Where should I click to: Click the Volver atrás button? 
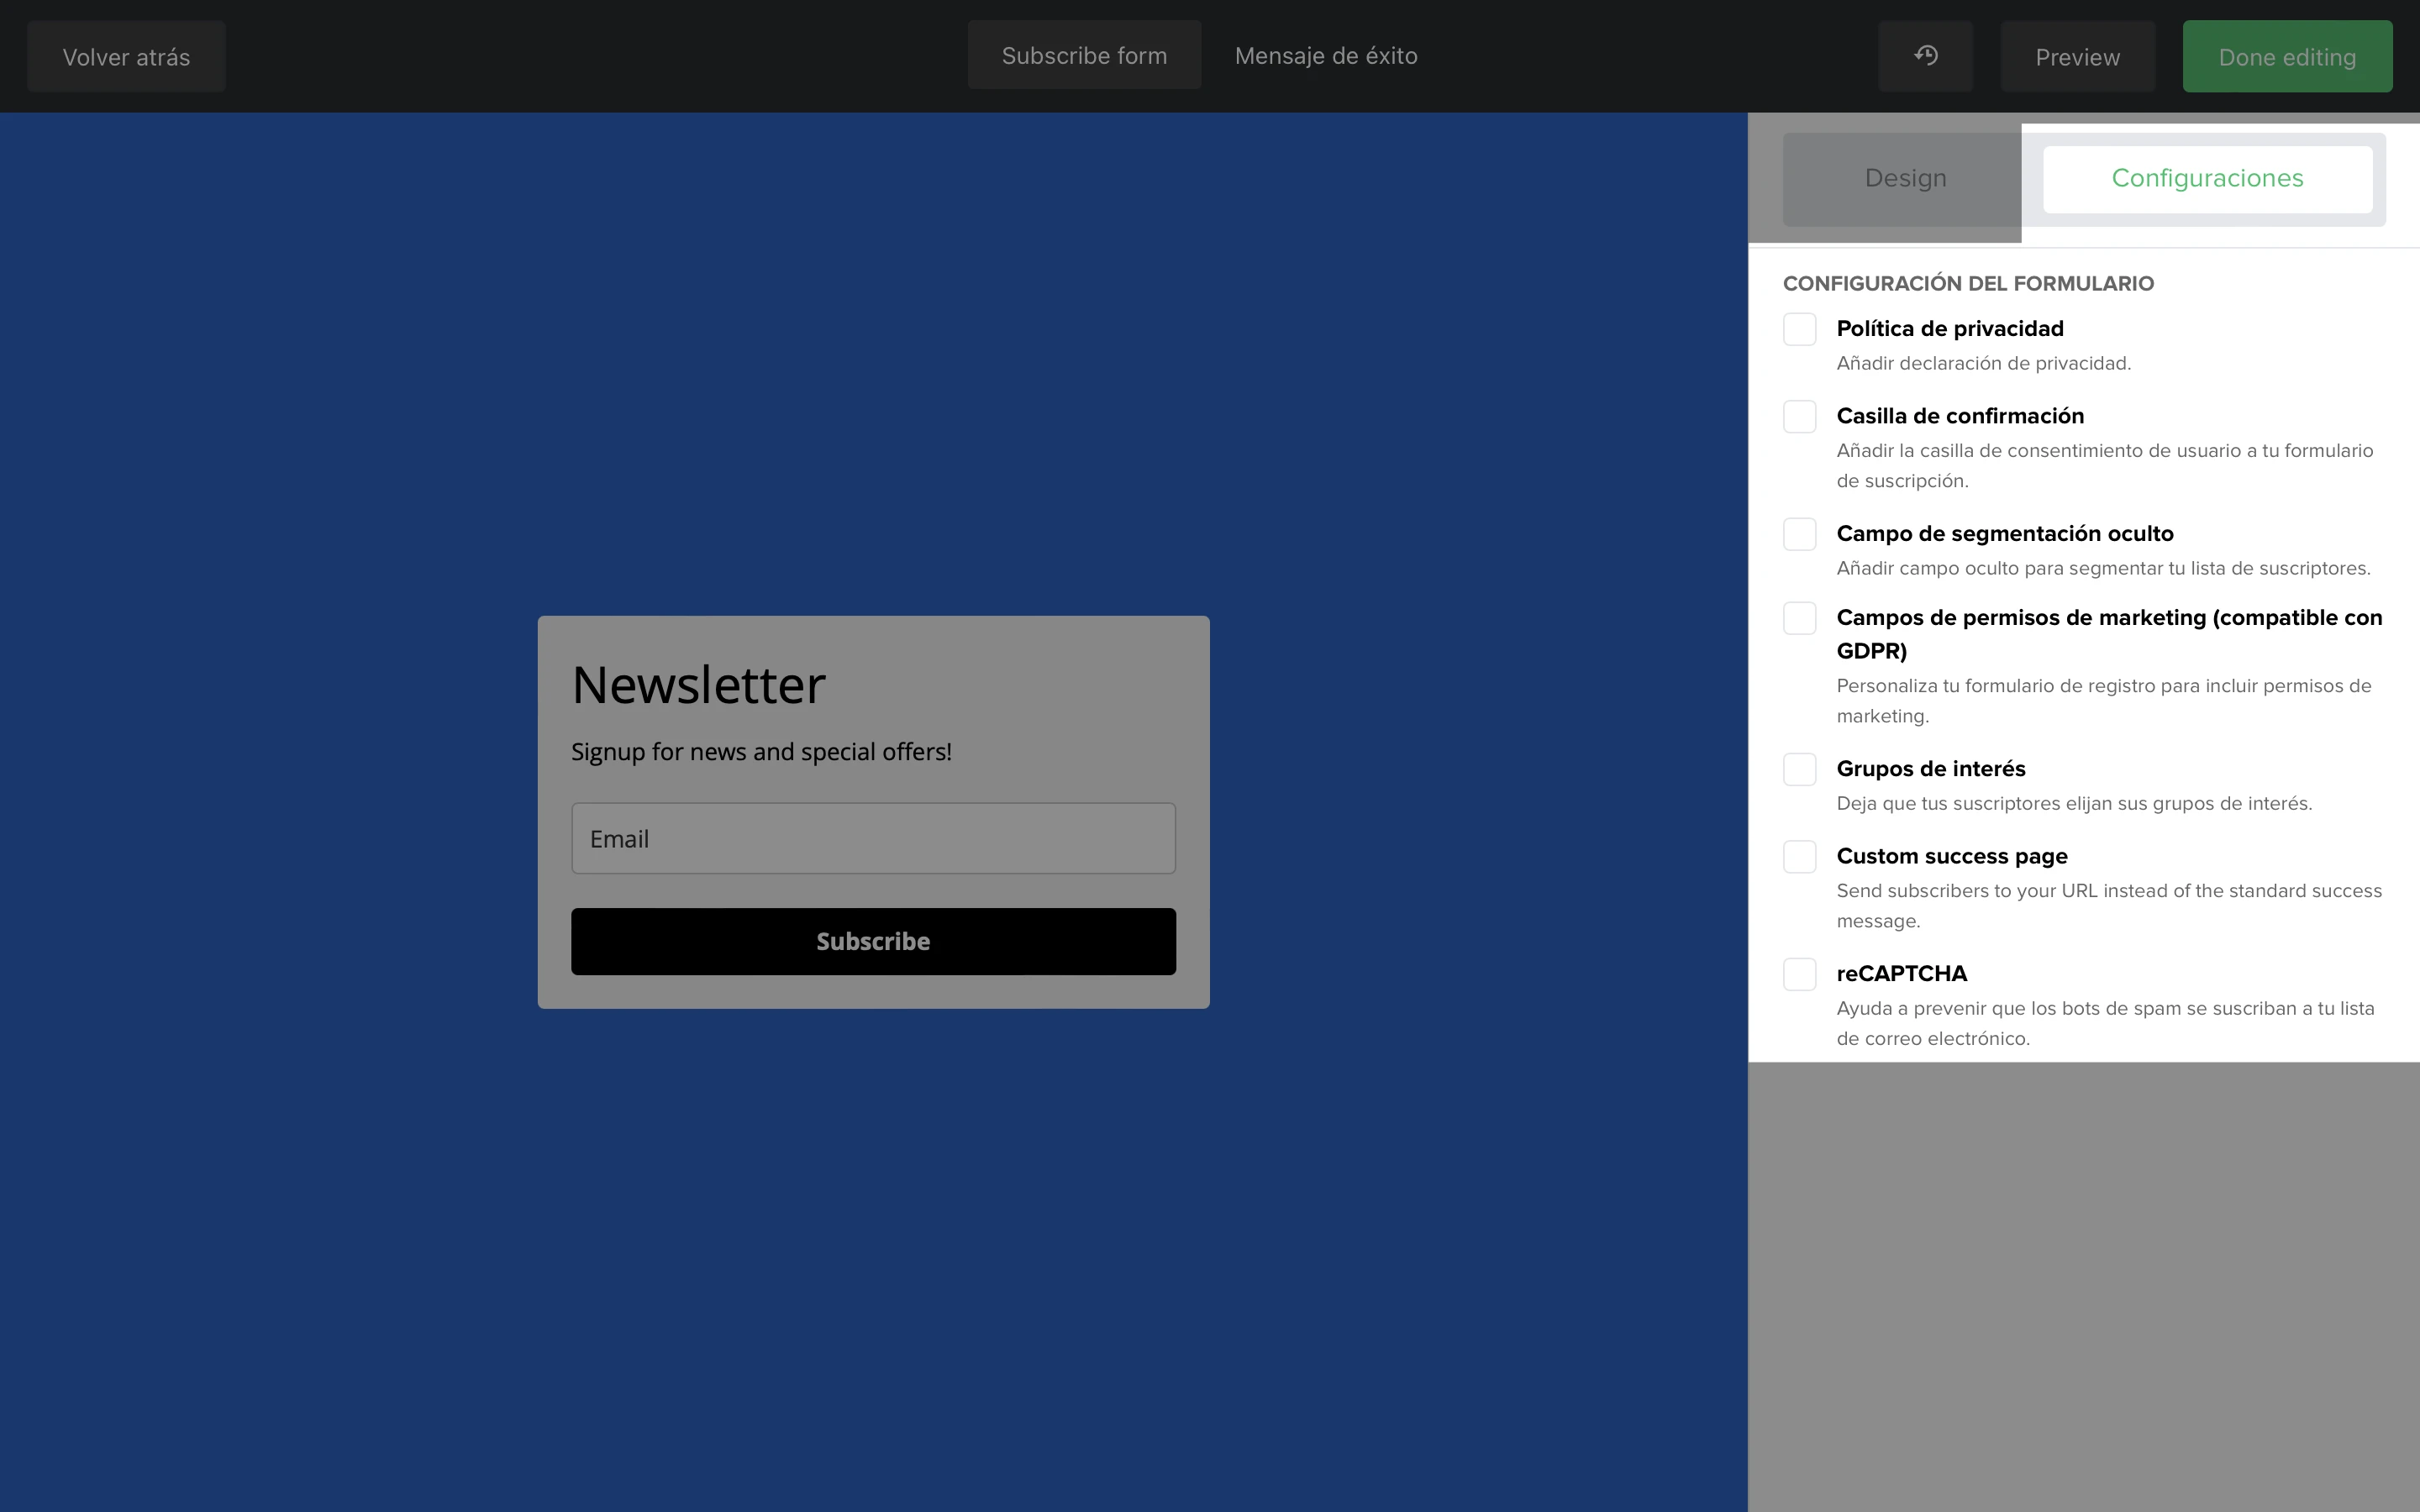point(126,57)
